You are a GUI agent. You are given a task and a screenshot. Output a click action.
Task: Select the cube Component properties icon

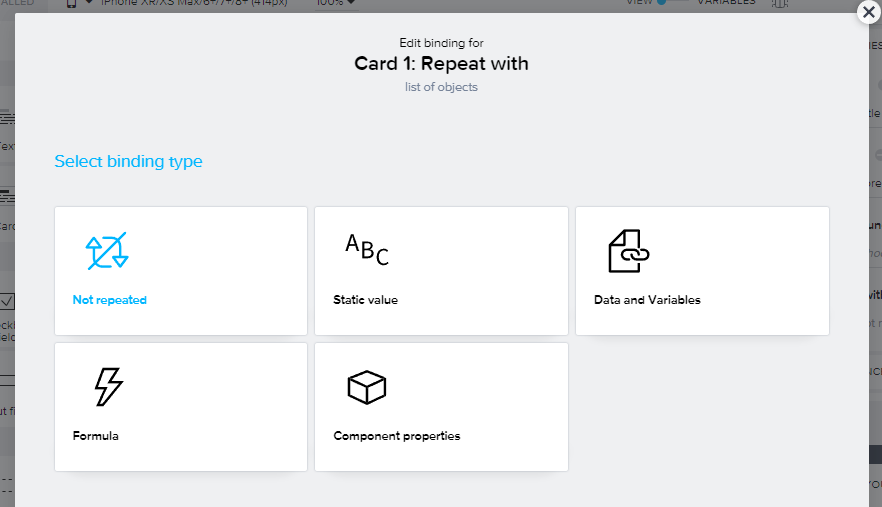point(367,387)
